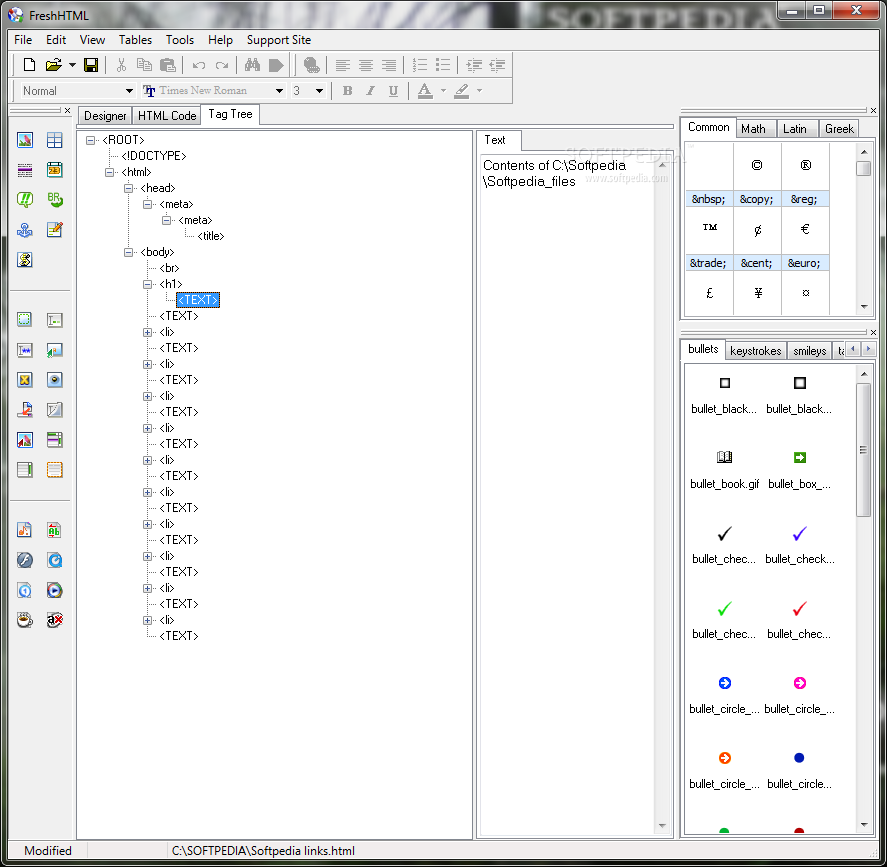Click the highlight color marker swatch

click(x=462, y=90)
